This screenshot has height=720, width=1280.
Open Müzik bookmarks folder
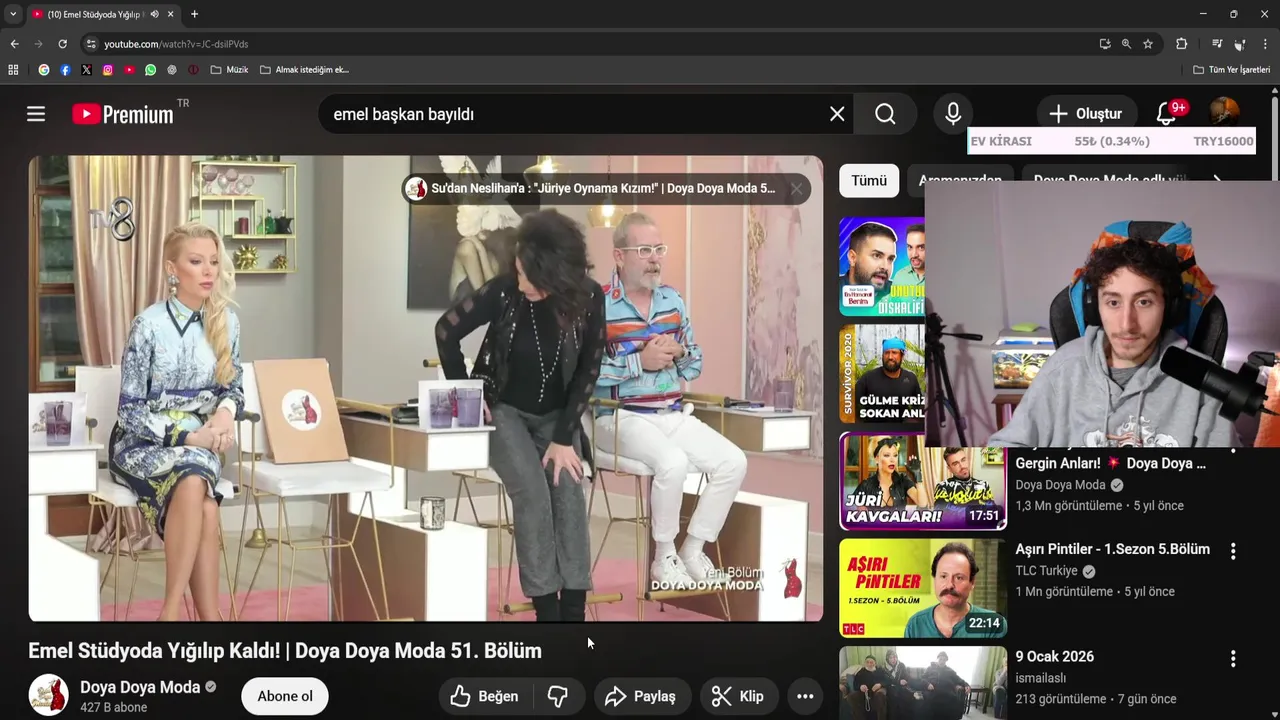(x=229, y=70)
